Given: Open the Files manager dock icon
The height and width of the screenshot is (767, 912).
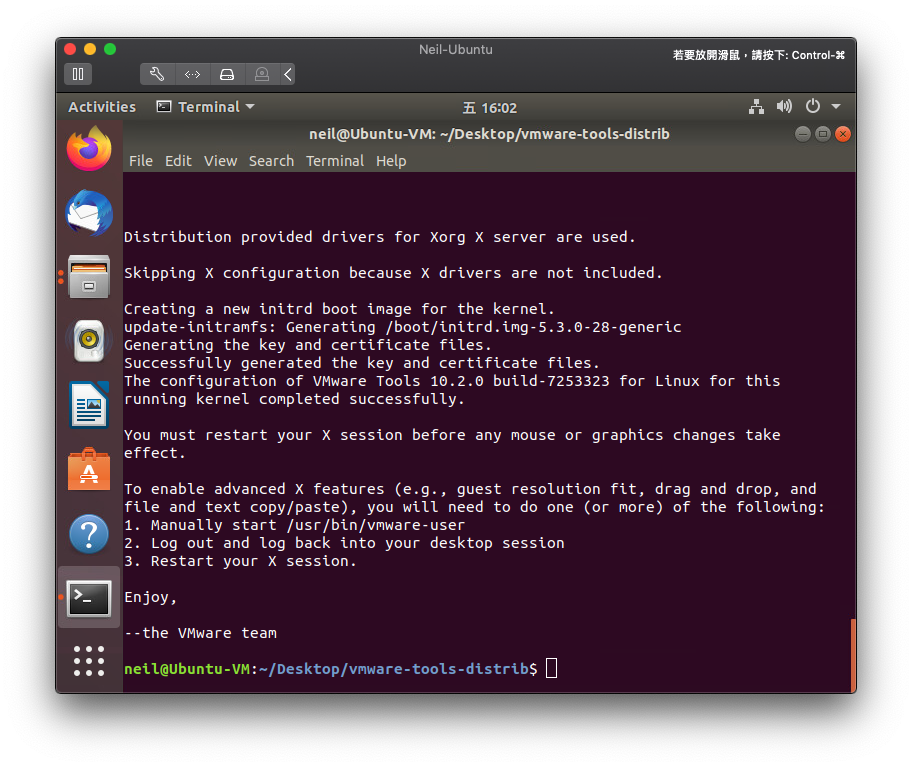Looking at the screenshot, I should [x=89, y=277].
